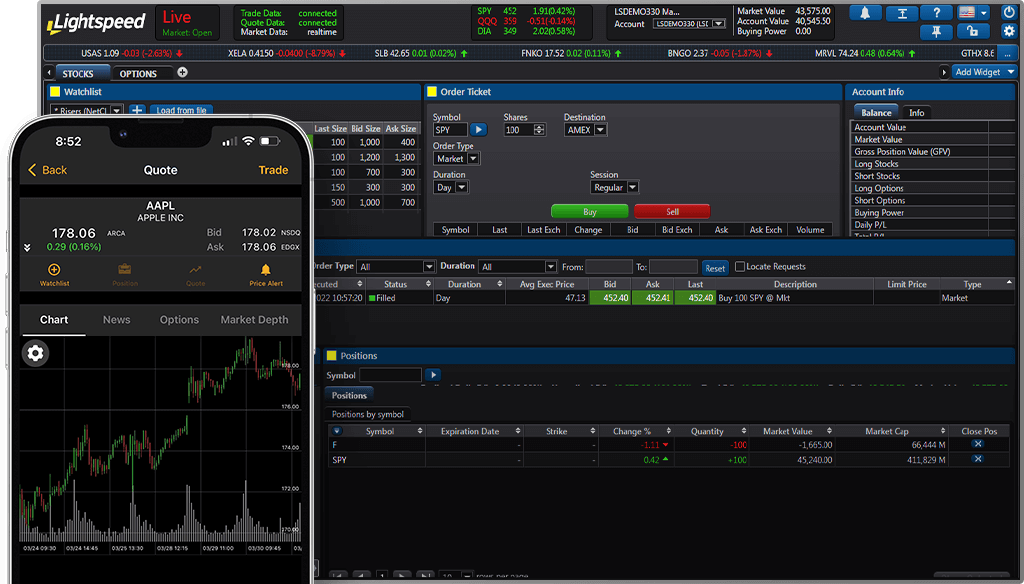
Task: Tap the Watchlist plus icon on the phone
Action: [x=53, y=268]
